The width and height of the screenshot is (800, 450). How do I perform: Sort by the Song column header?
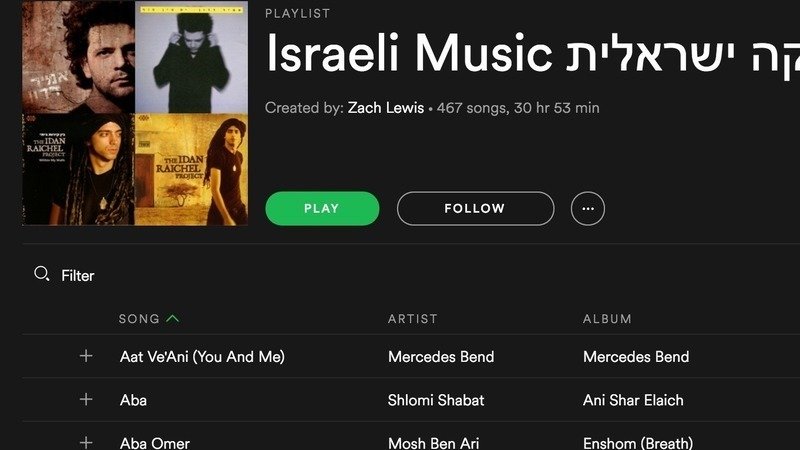click(139, 319)
